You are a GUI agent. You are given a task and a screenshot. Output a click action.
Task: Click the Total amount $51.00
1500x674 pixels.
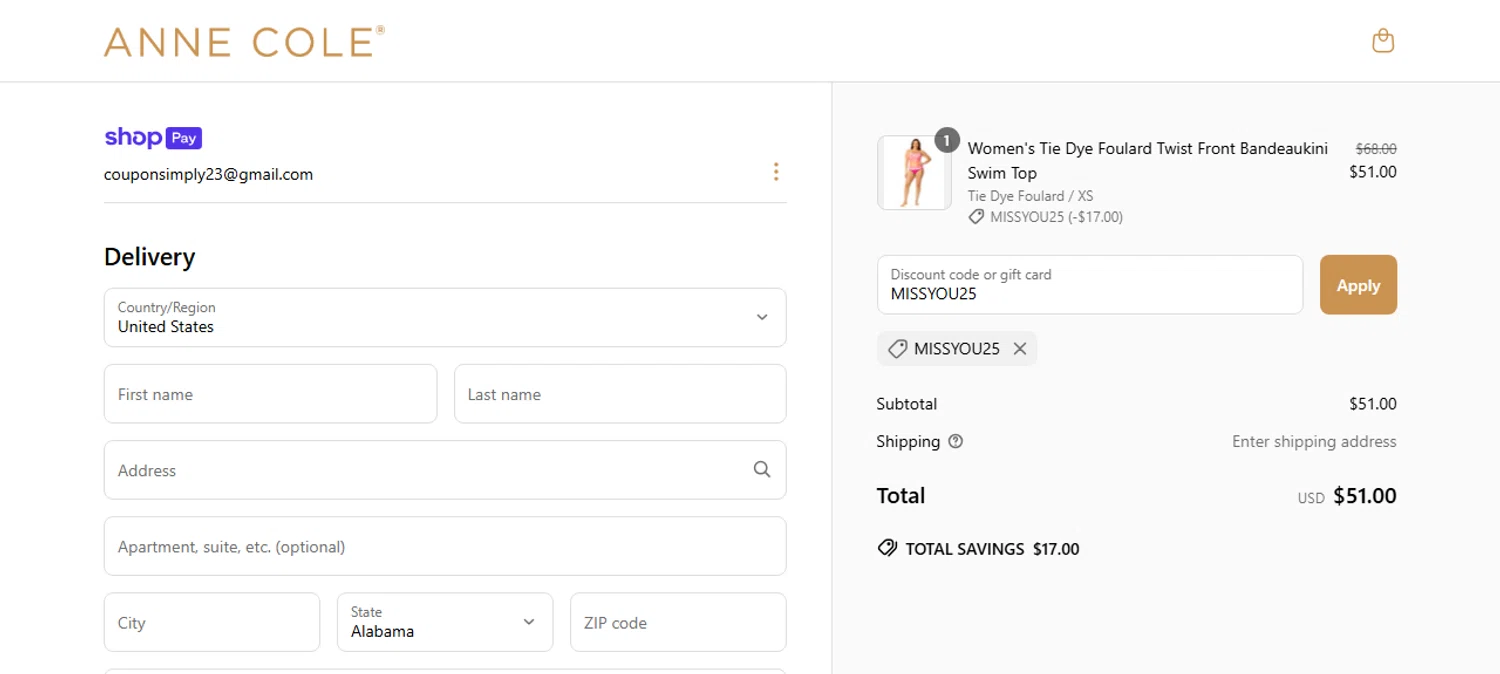pyautogui.click(x=1365, y=496)
